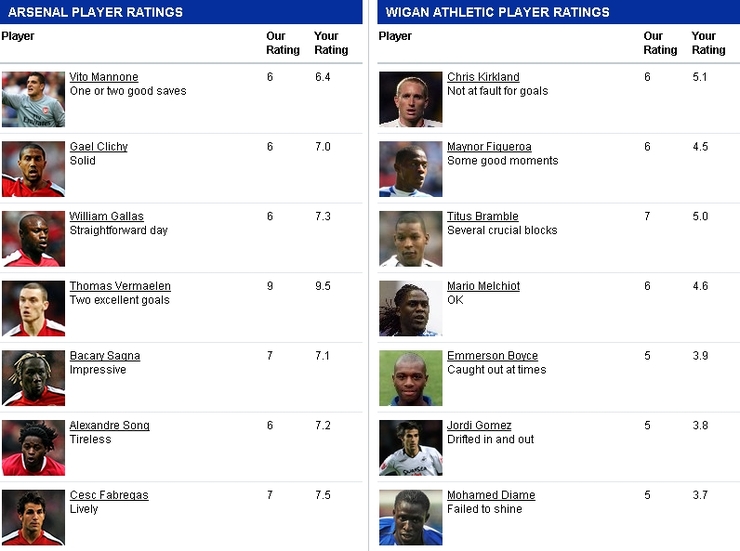Select the William Gallas name link
This screenshot has width=740, height=551.
106,217
